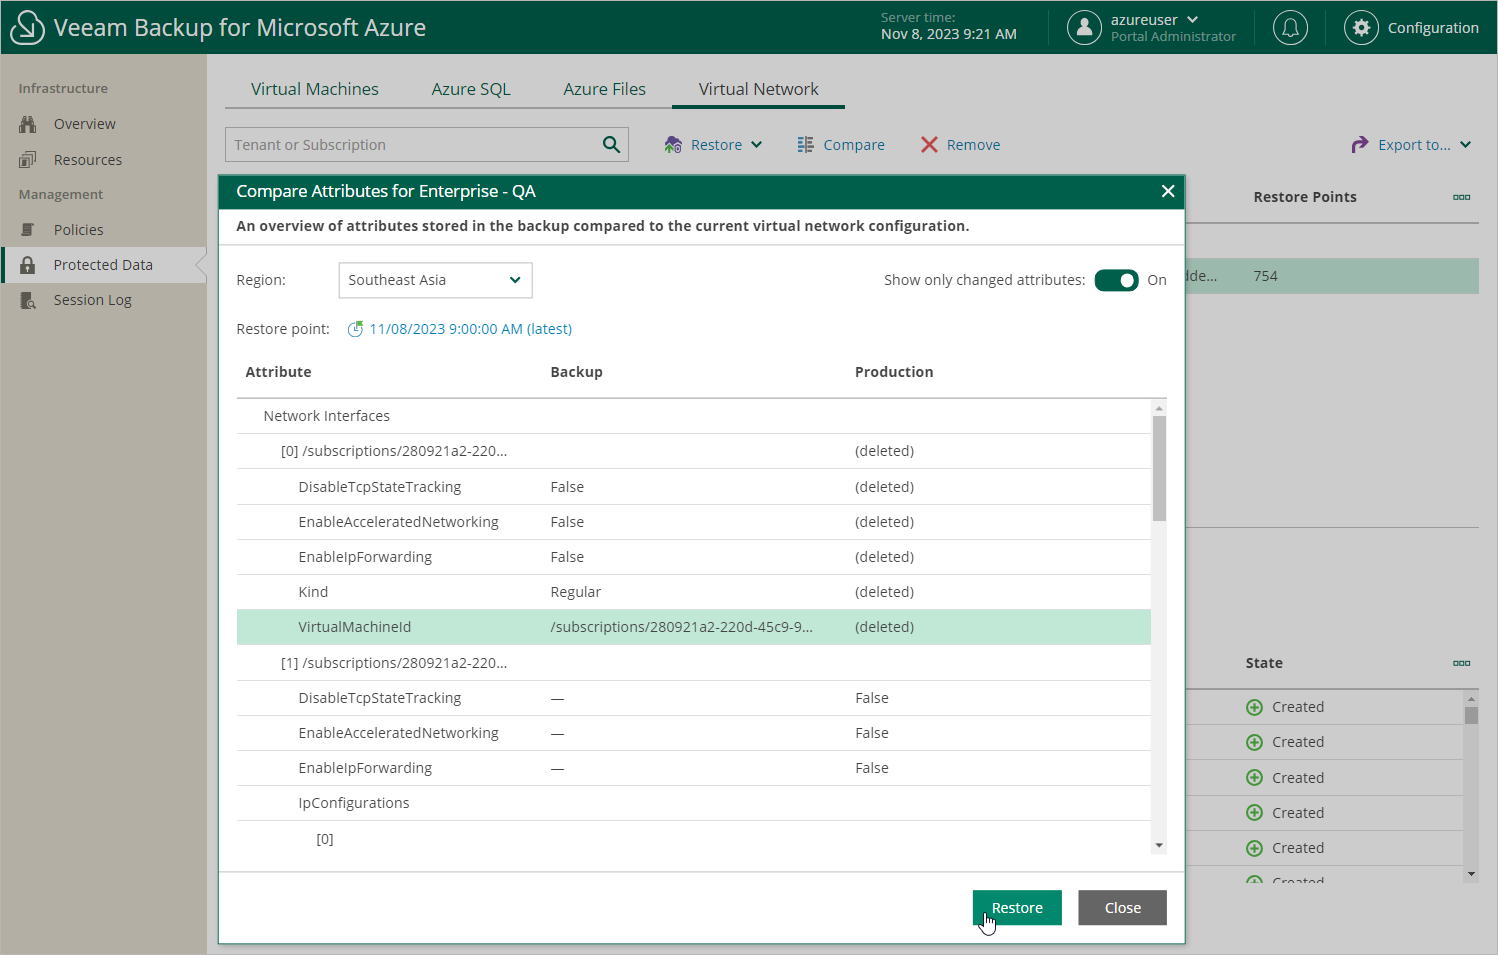Click the Restore cloud icon in toolbar
Viewport: 1498px width, 955px height.
(x=673, y=145)
